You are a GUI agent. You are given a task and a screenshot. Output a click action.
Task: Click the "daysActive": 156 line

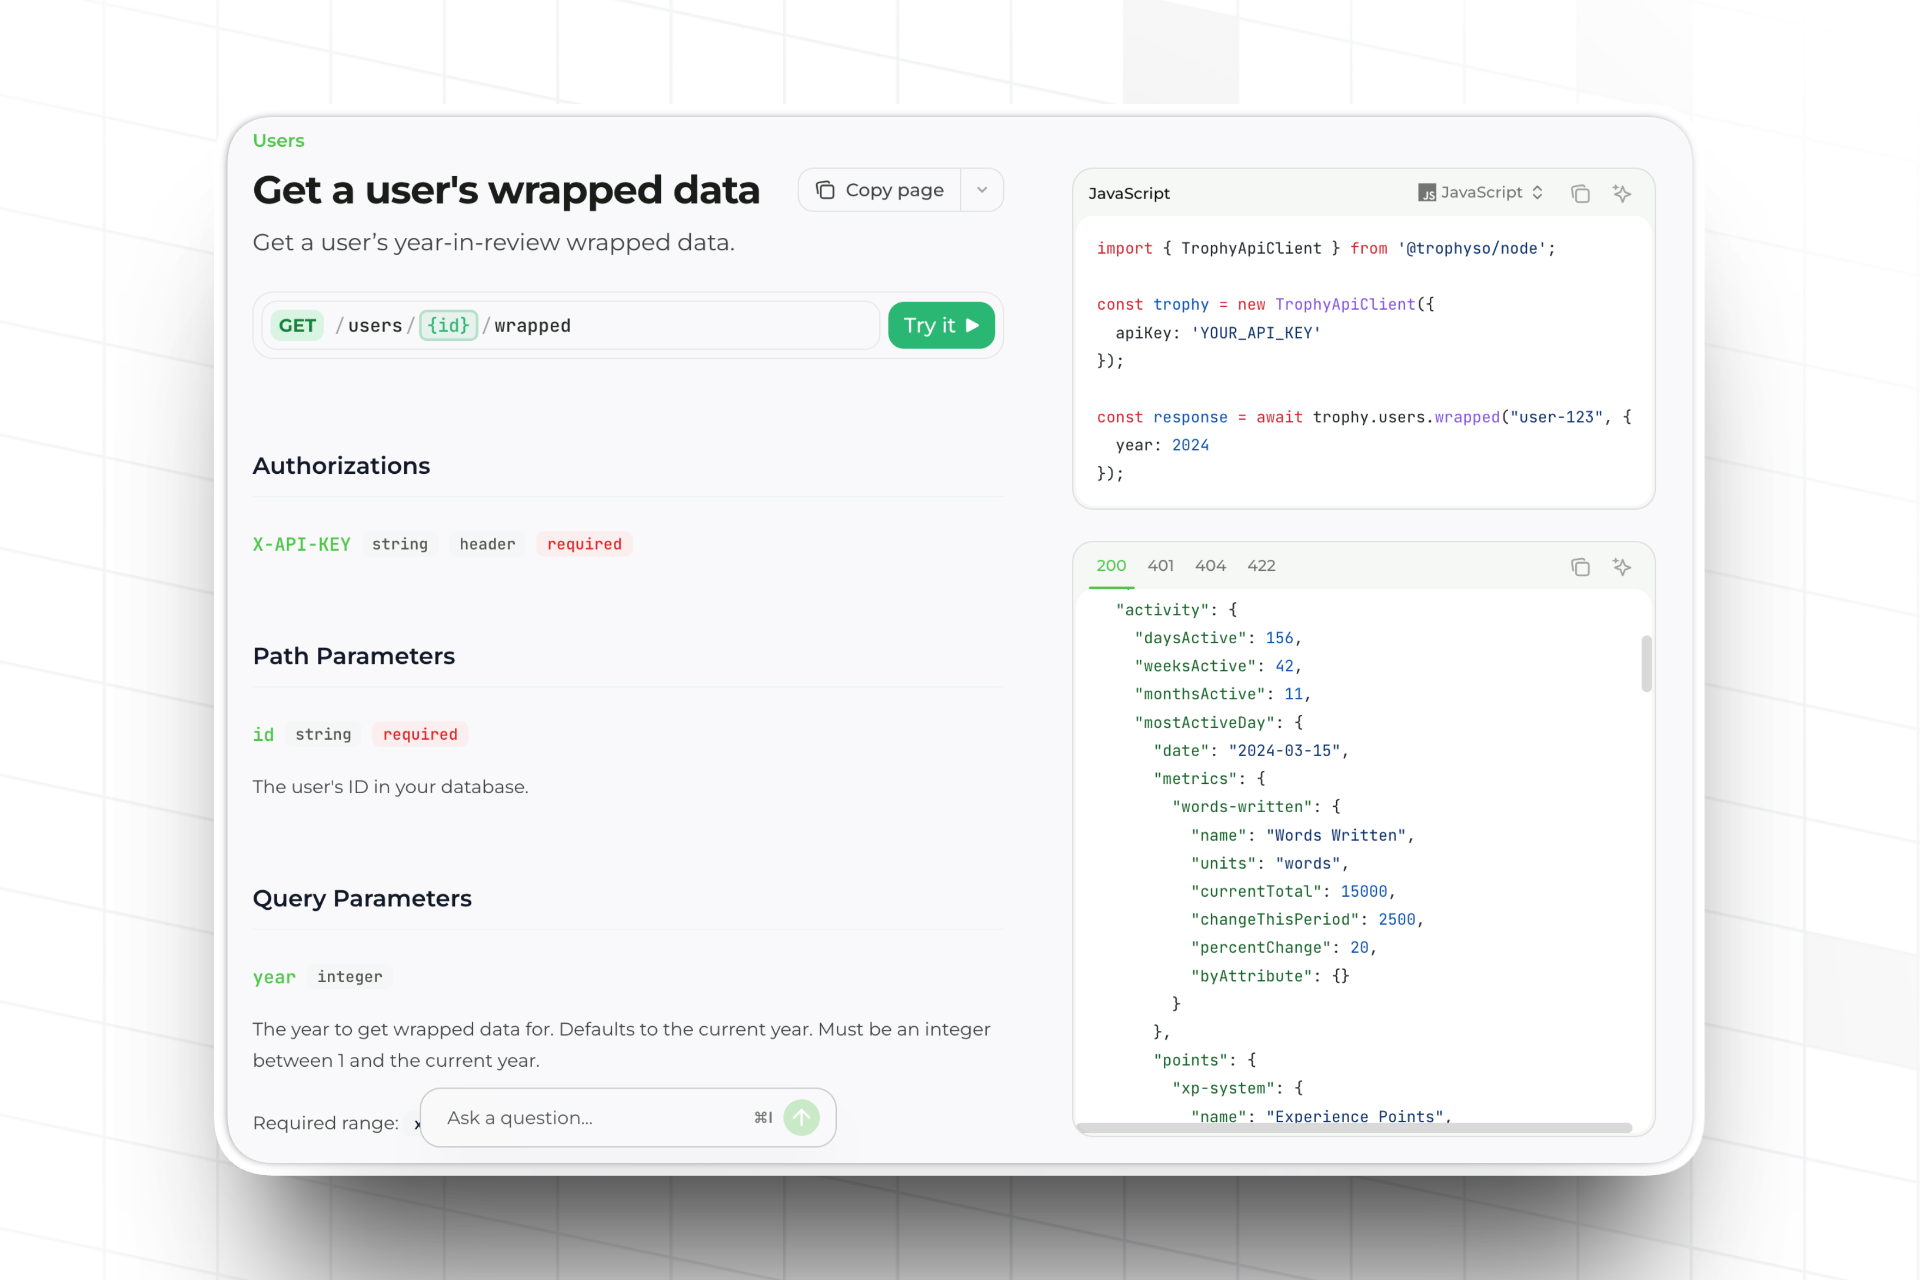click(x=1217, y=638)
